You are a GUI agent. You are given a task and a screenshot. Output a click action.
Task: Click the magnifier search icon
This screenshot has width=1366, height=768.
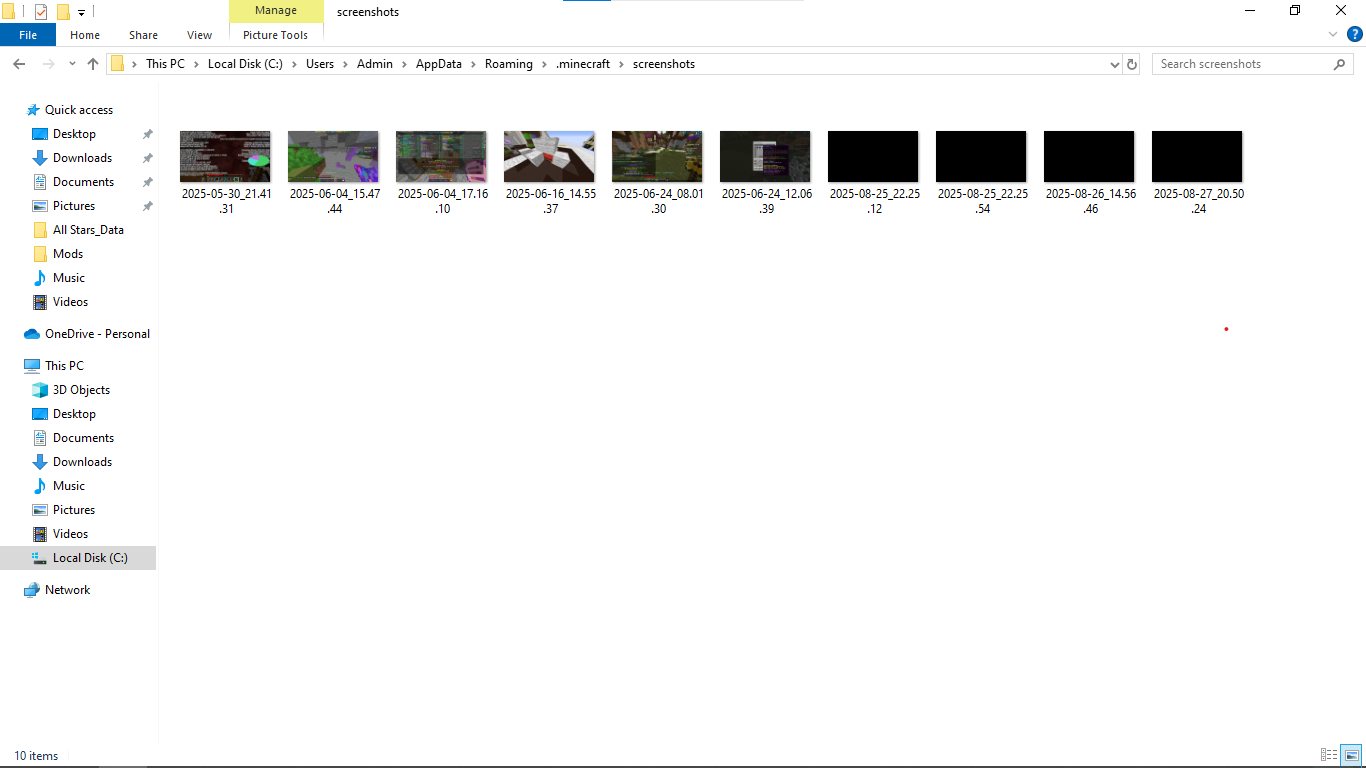pos(1340,64)
